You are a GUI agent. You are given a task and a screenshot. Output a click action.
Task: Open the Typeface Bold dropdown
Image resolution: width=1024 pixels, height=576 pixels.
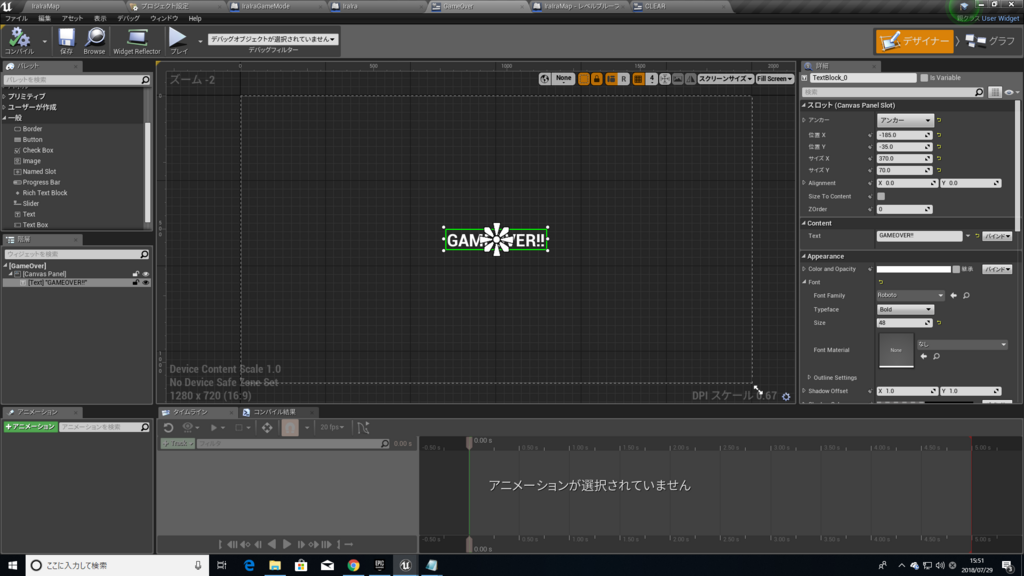[905, 310]
